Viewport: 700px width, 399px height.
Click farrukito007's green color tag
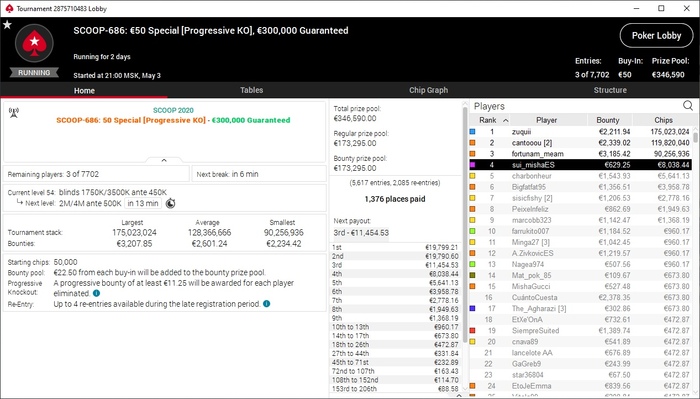coord(472,231)
